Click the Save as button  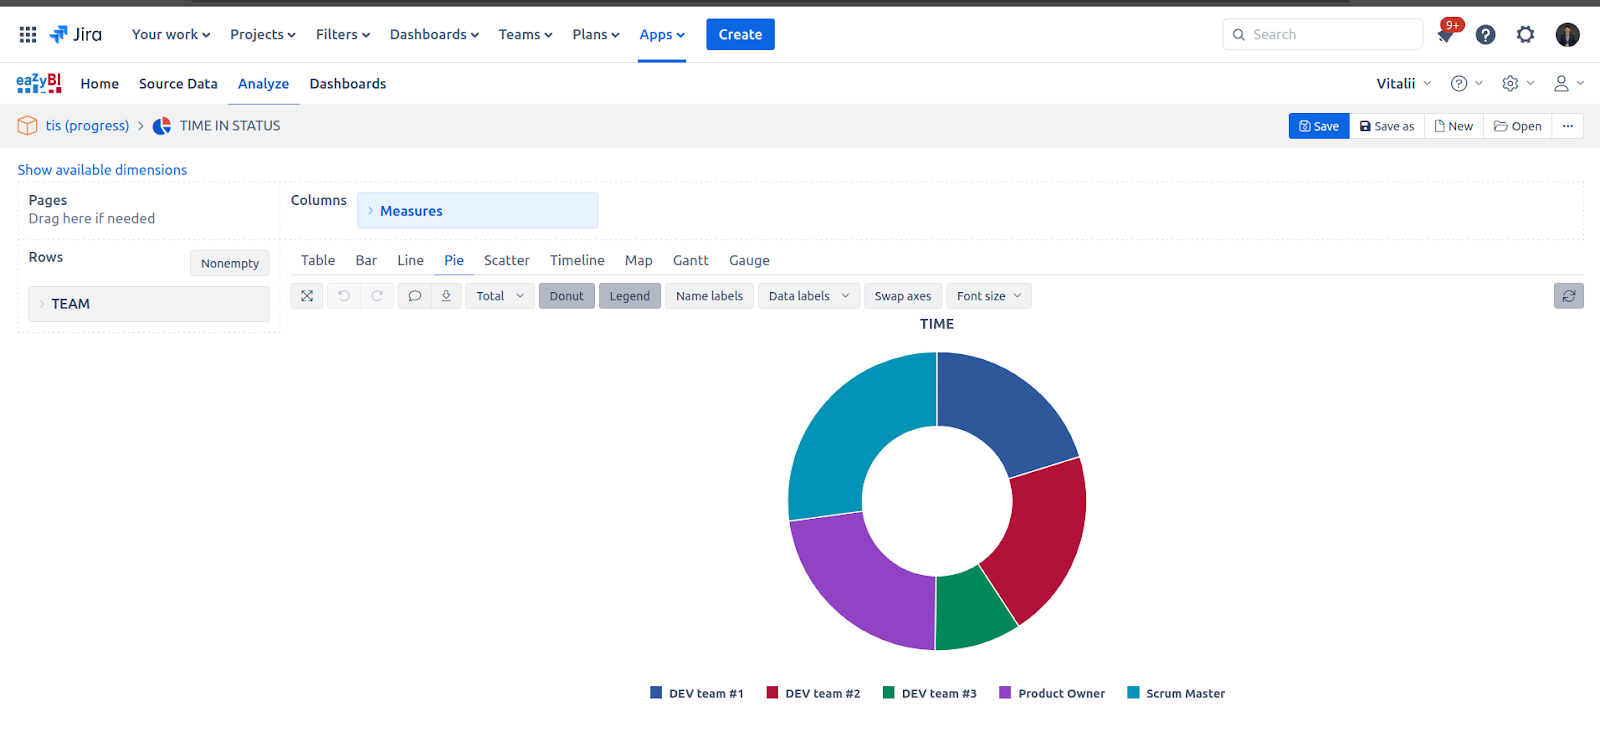1387,126
